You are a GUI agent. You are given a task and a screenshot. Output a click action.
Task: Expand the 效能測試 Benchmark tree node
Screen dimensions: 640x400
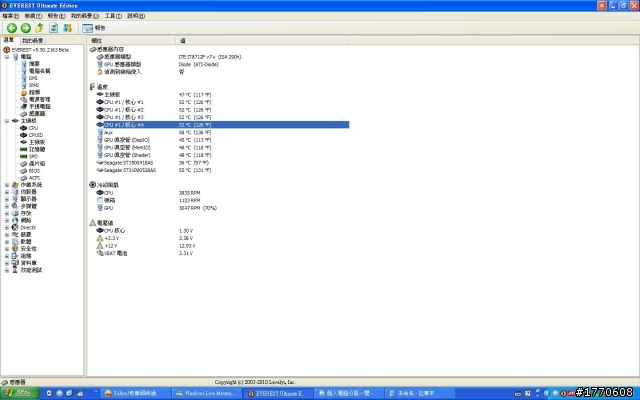tap(7, 270)
